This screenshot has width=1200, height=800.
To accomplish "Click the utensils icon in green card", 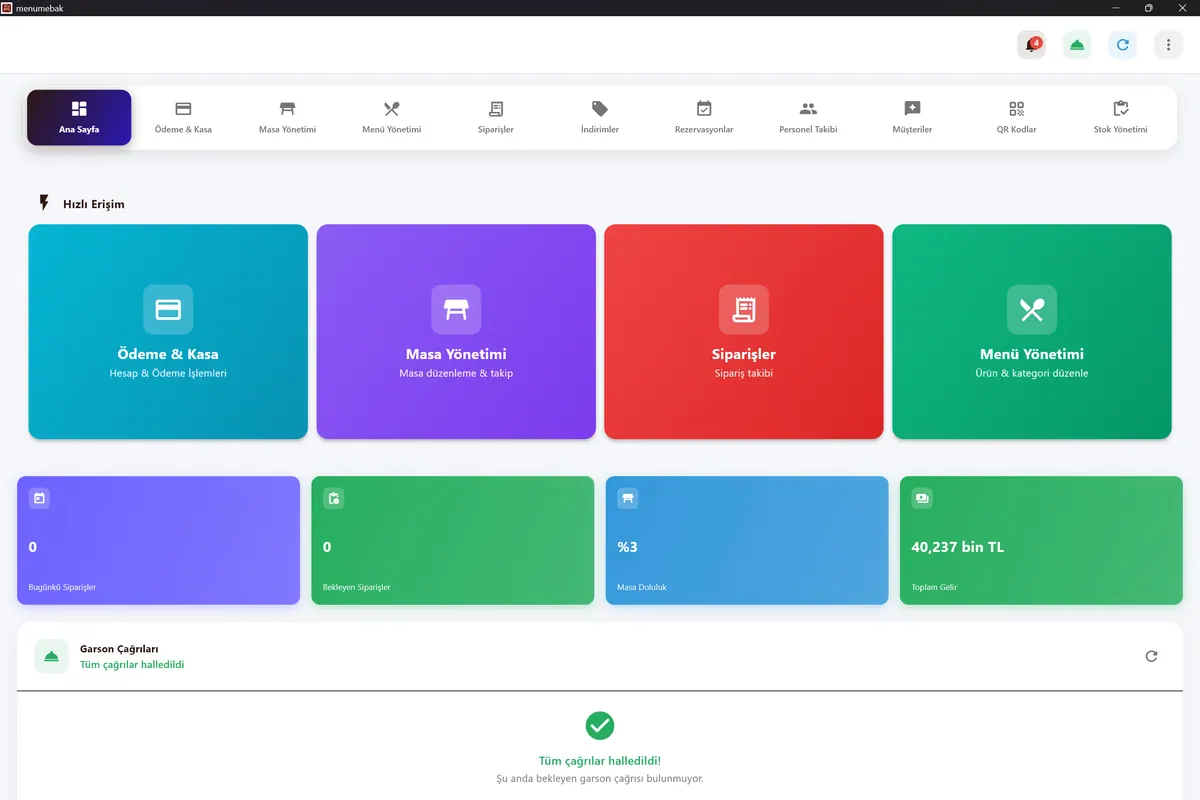I will [1032, 310].
